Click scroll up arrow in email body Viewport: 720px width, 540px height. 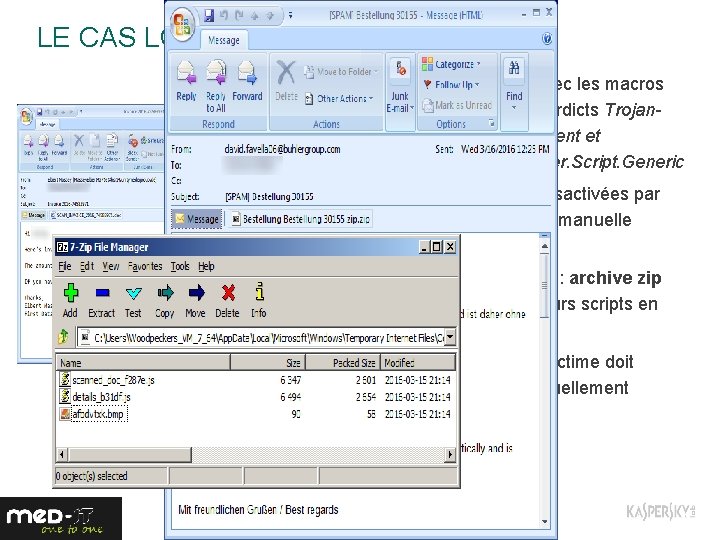pyautogui.click(x=545, y=247)
